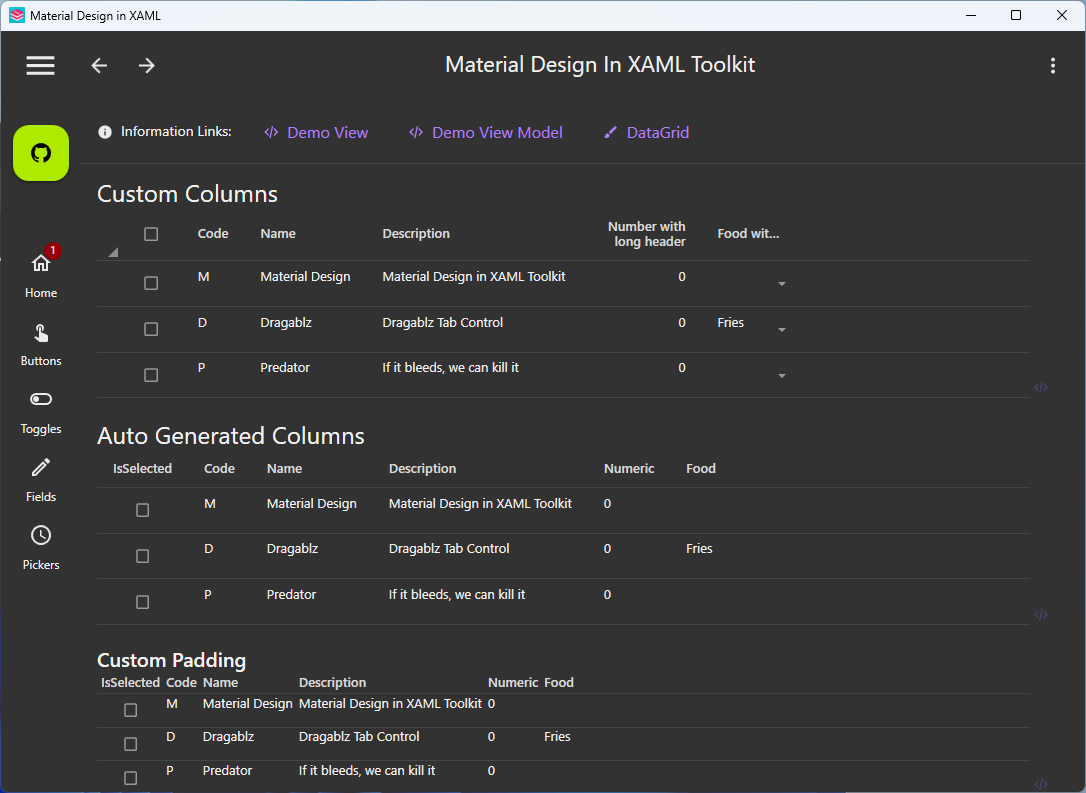
Task: Open the DataGrid documentation link
Action: pos(646,132)
